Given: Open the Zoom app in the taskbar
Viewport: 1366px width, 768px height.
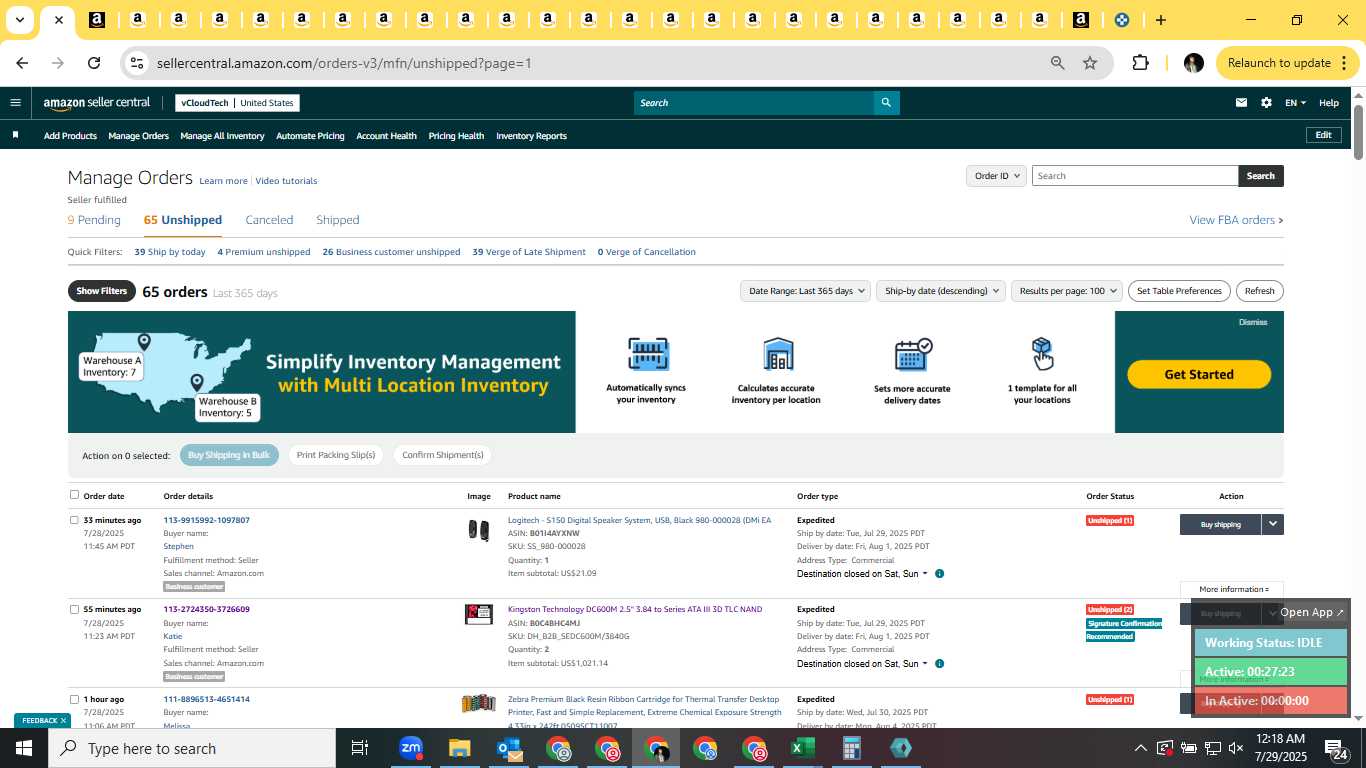Looking at the screenshot, I should click(410, 748).
